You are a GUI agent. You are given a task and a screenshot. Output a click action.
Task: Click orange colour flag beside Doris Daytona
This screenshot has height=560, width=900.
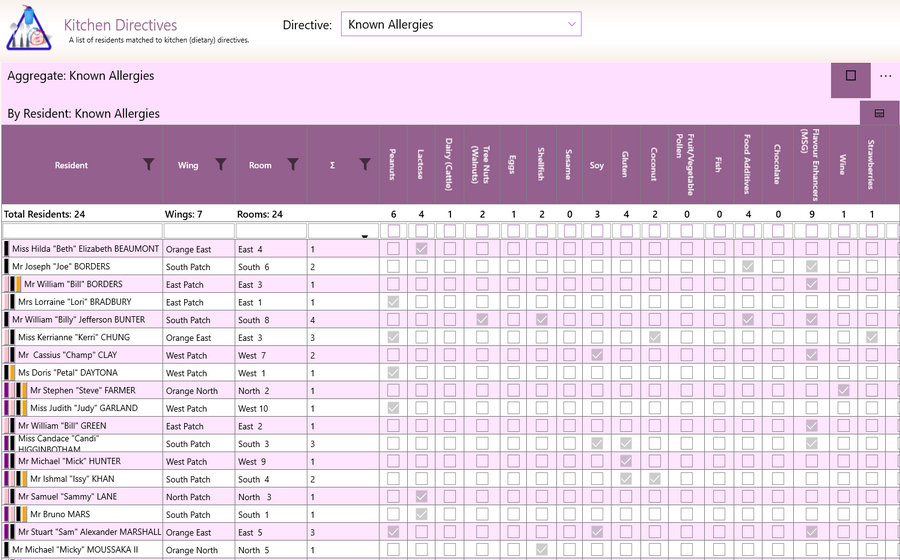click(13, 373)
